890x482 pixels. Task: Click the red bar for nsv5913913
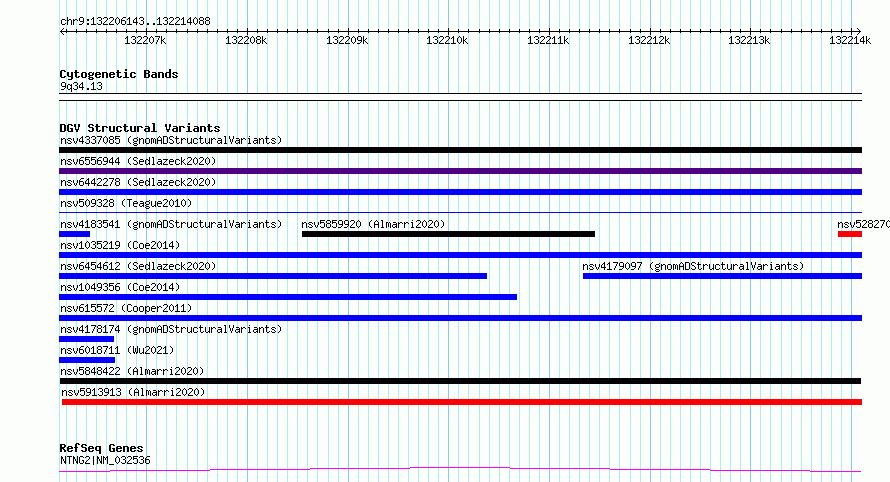point(462,402)
